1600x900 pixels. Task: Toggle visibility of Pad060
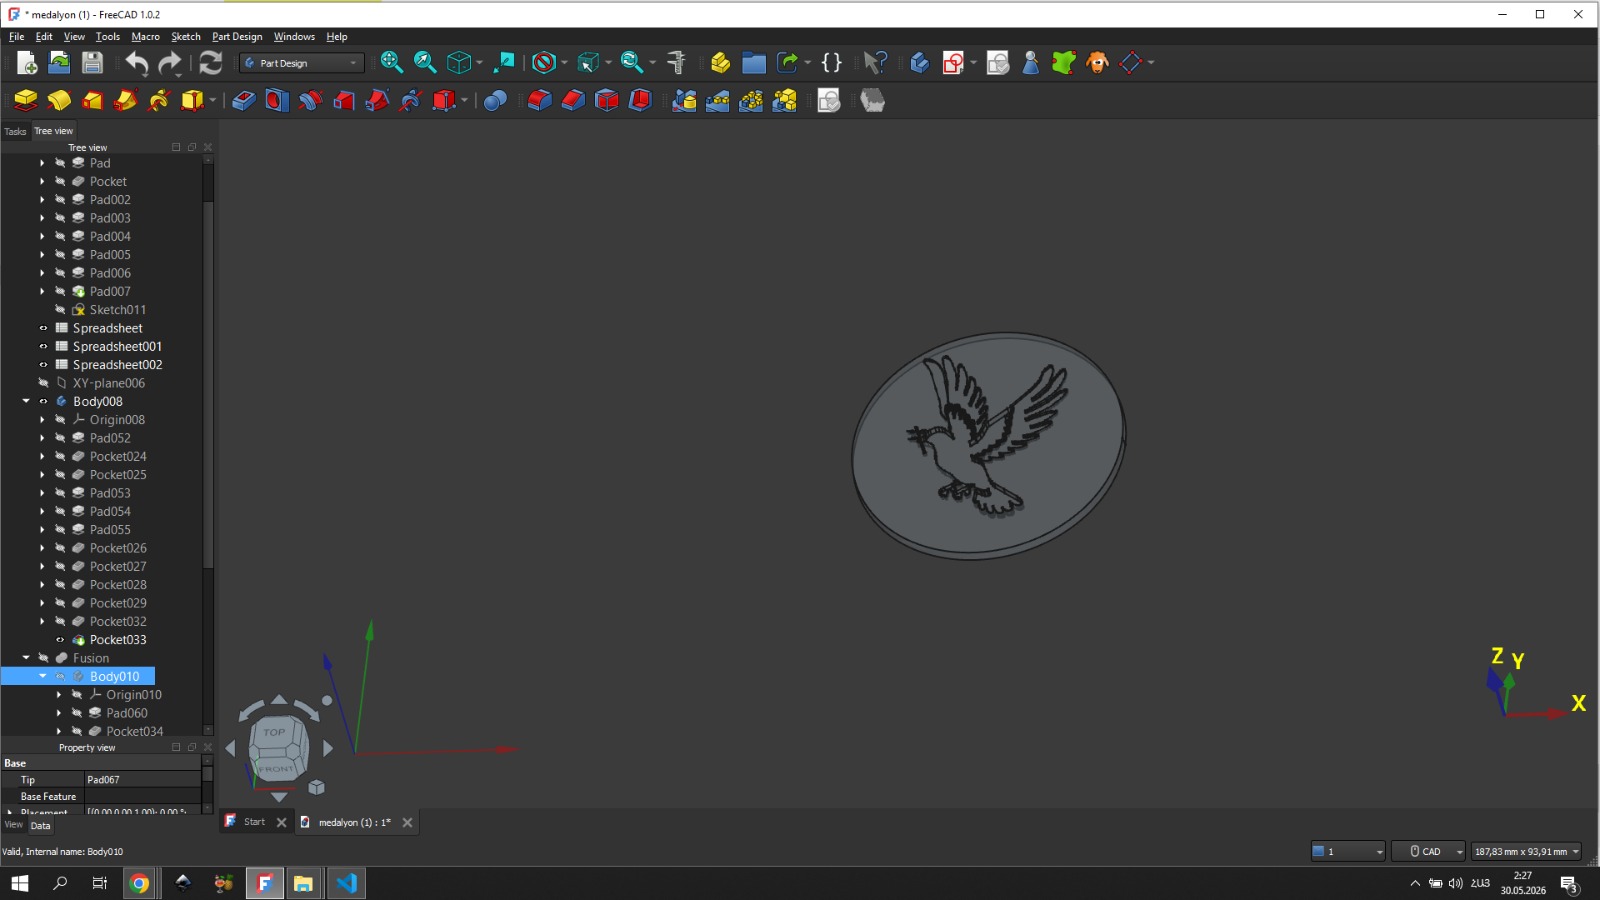pos(77,713)
